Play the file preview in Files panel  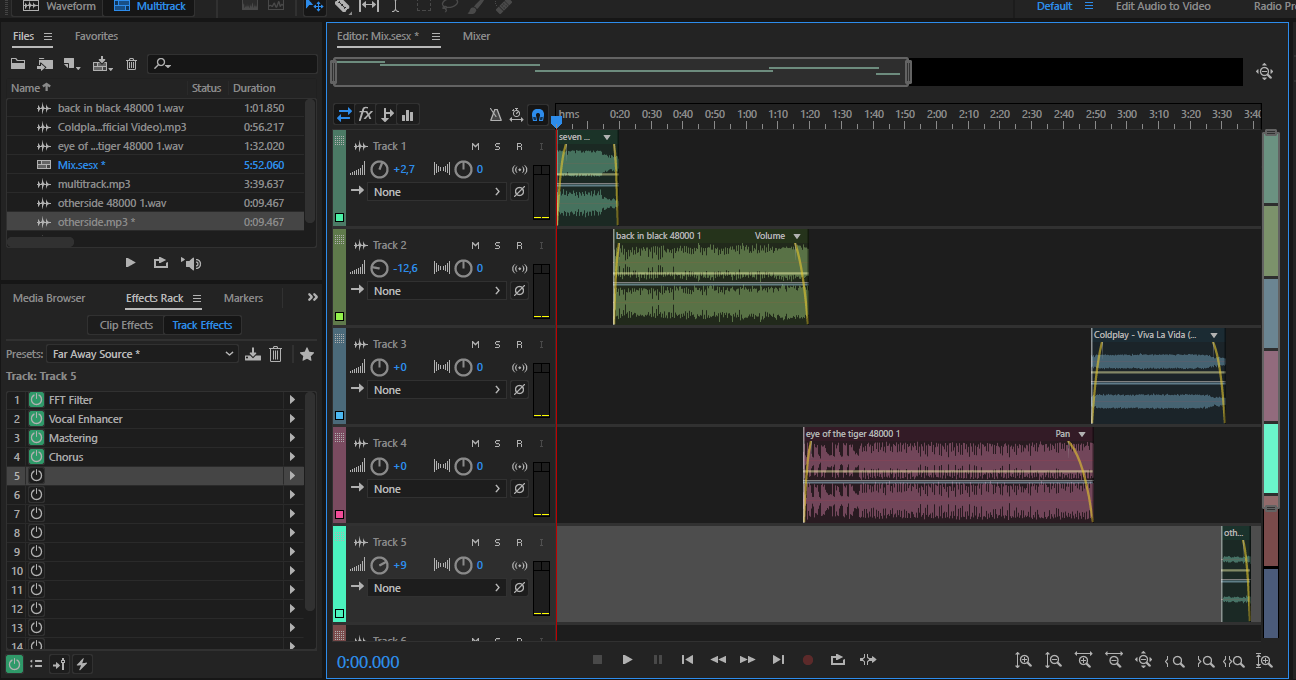click(130, 263)
